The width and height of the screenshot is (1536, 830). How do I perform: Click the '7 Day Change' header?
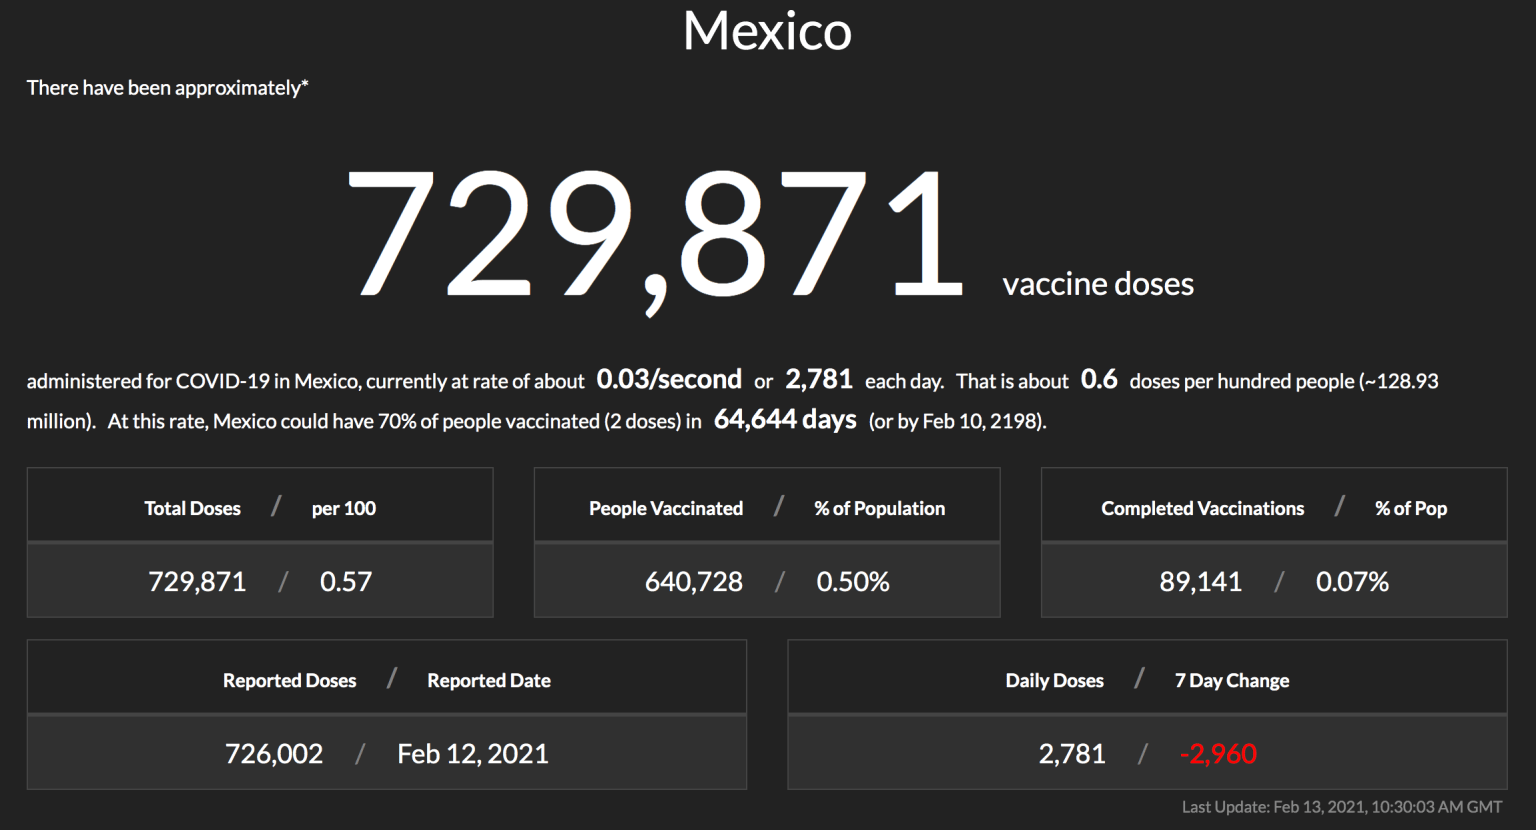pyautogui.click(x=1232, y=681)
